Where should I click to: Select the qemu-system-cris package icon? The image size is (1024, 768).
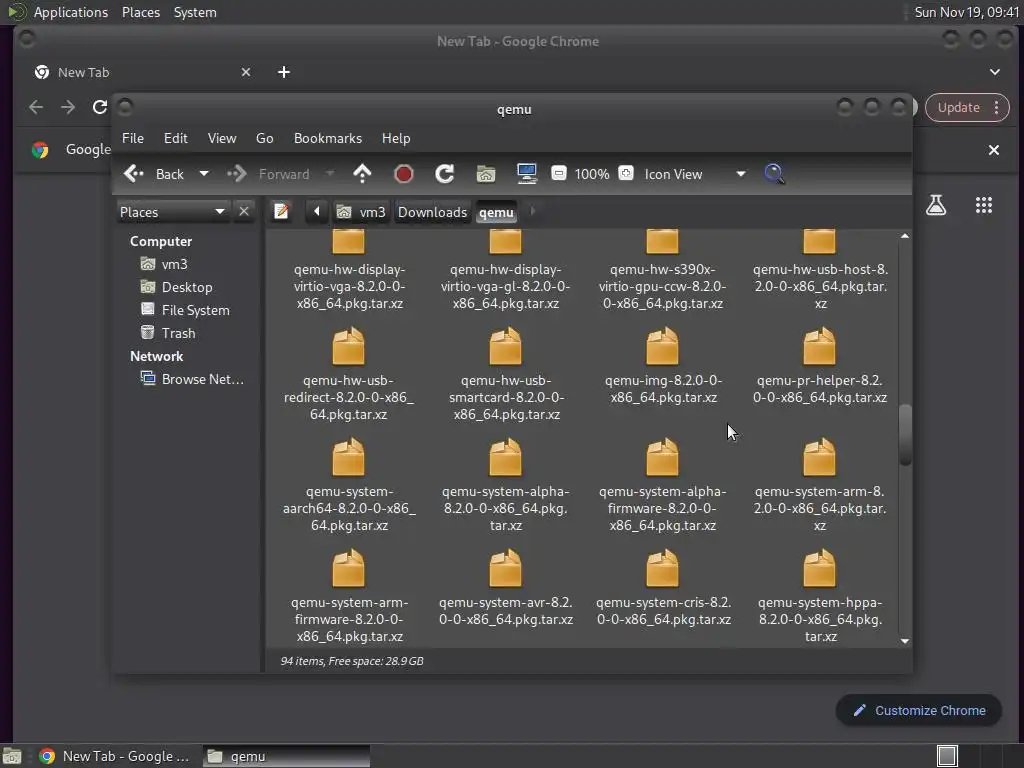[x=662, y=568]
